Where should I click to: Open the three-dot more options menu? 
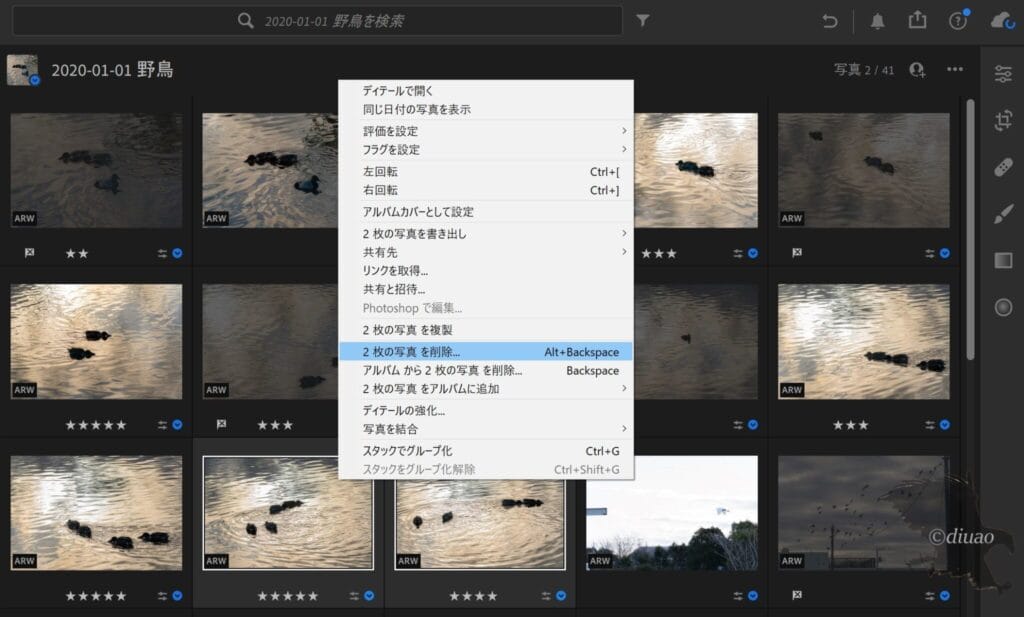955,69
